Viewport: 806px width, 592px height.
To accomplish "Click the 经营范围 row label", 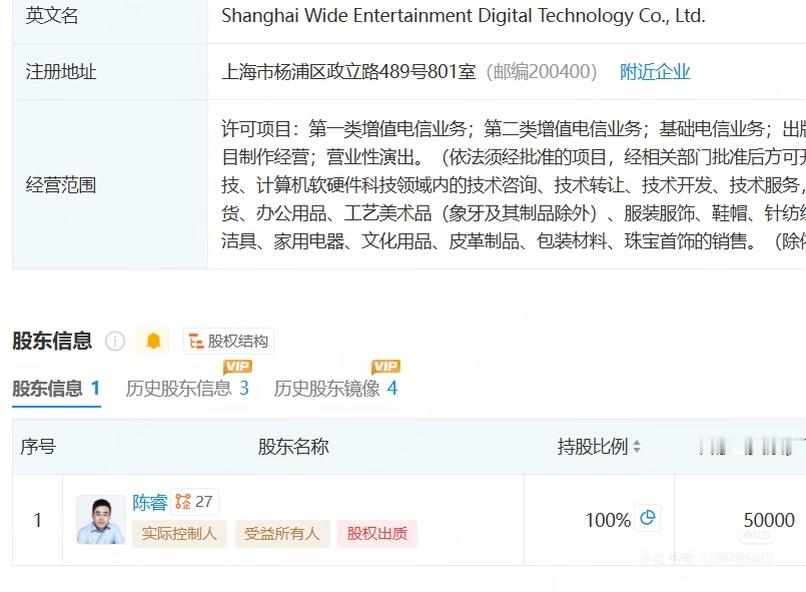I will [61, 185].
